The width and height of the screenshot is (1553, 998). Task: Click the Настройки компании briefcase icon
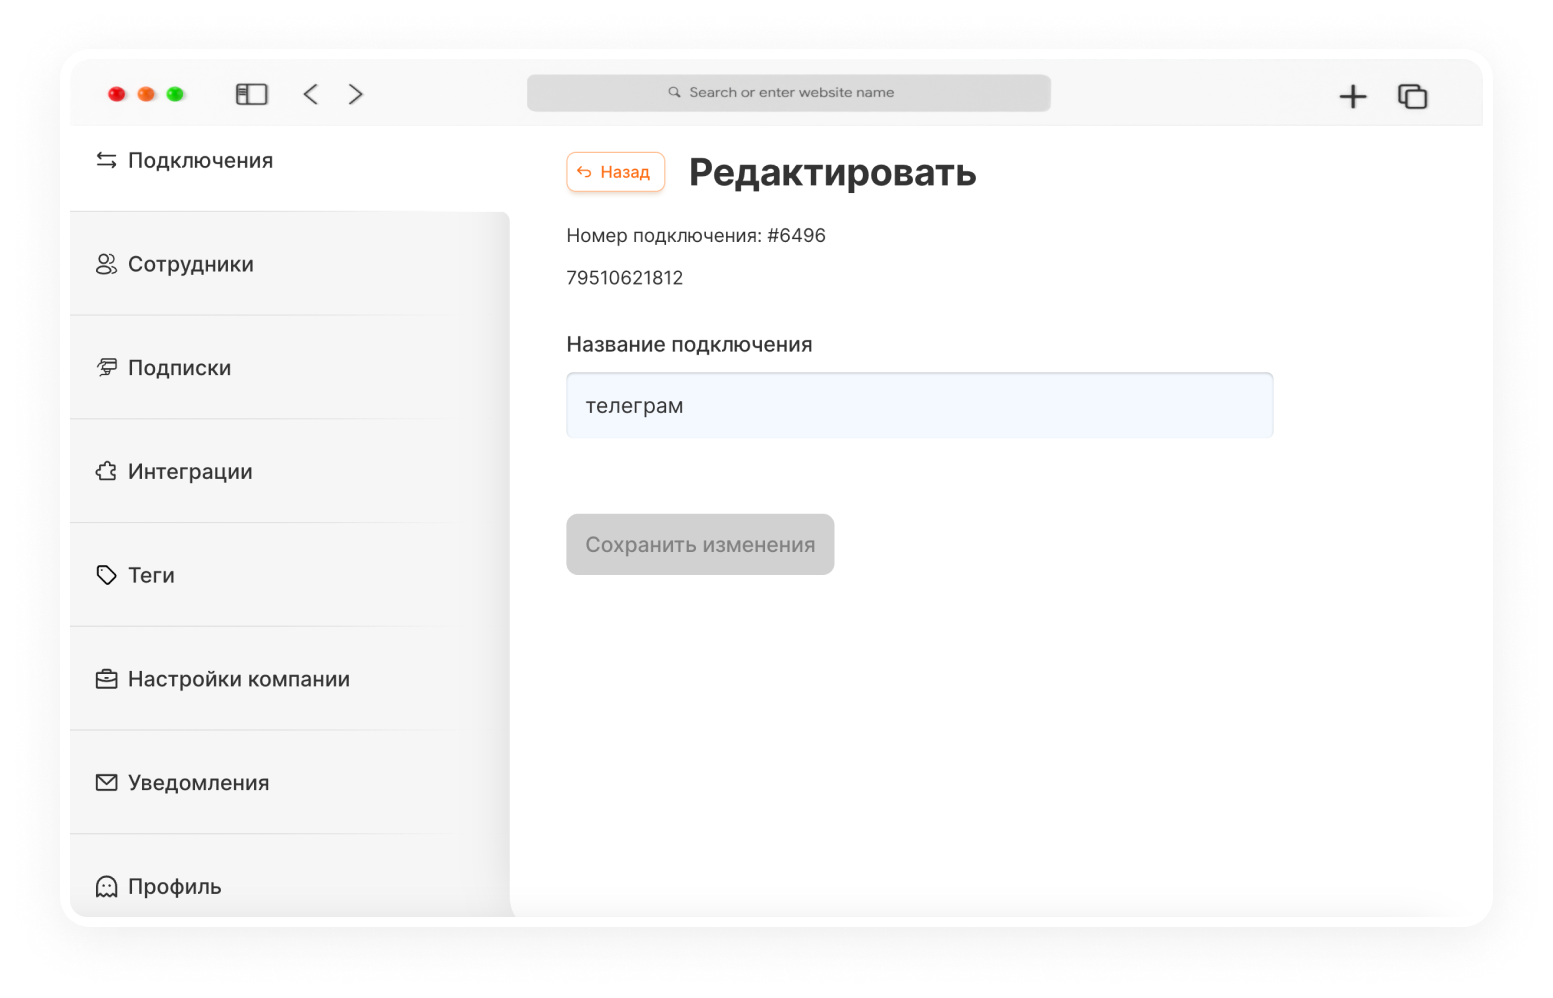pyautogui.click(x=106, y=679)
